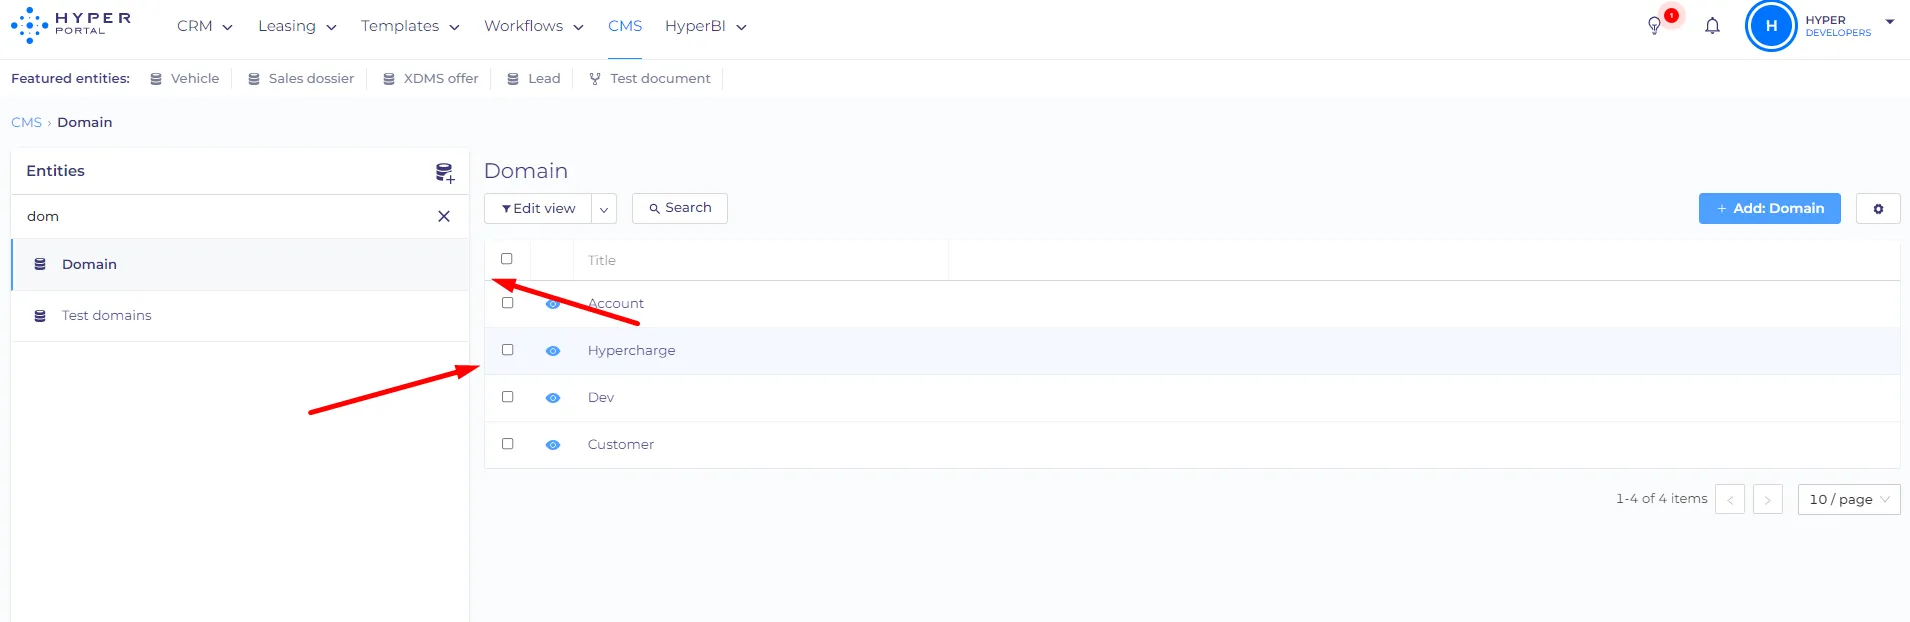Add a new entity via database-plus icon
This screenshot has height=622, width=1910.
445,172
